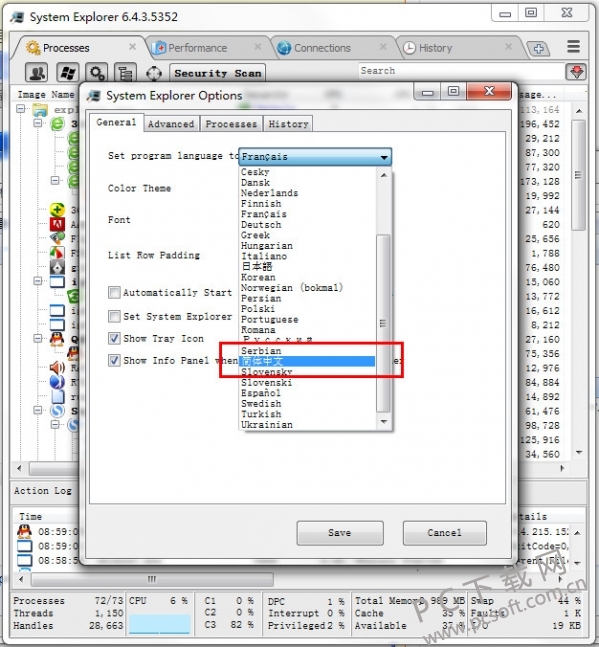Image resolution: width=599 pixels, height=647 pixels.
Task: Click the Windows flag toolbar icon
Action: (67, 73)
